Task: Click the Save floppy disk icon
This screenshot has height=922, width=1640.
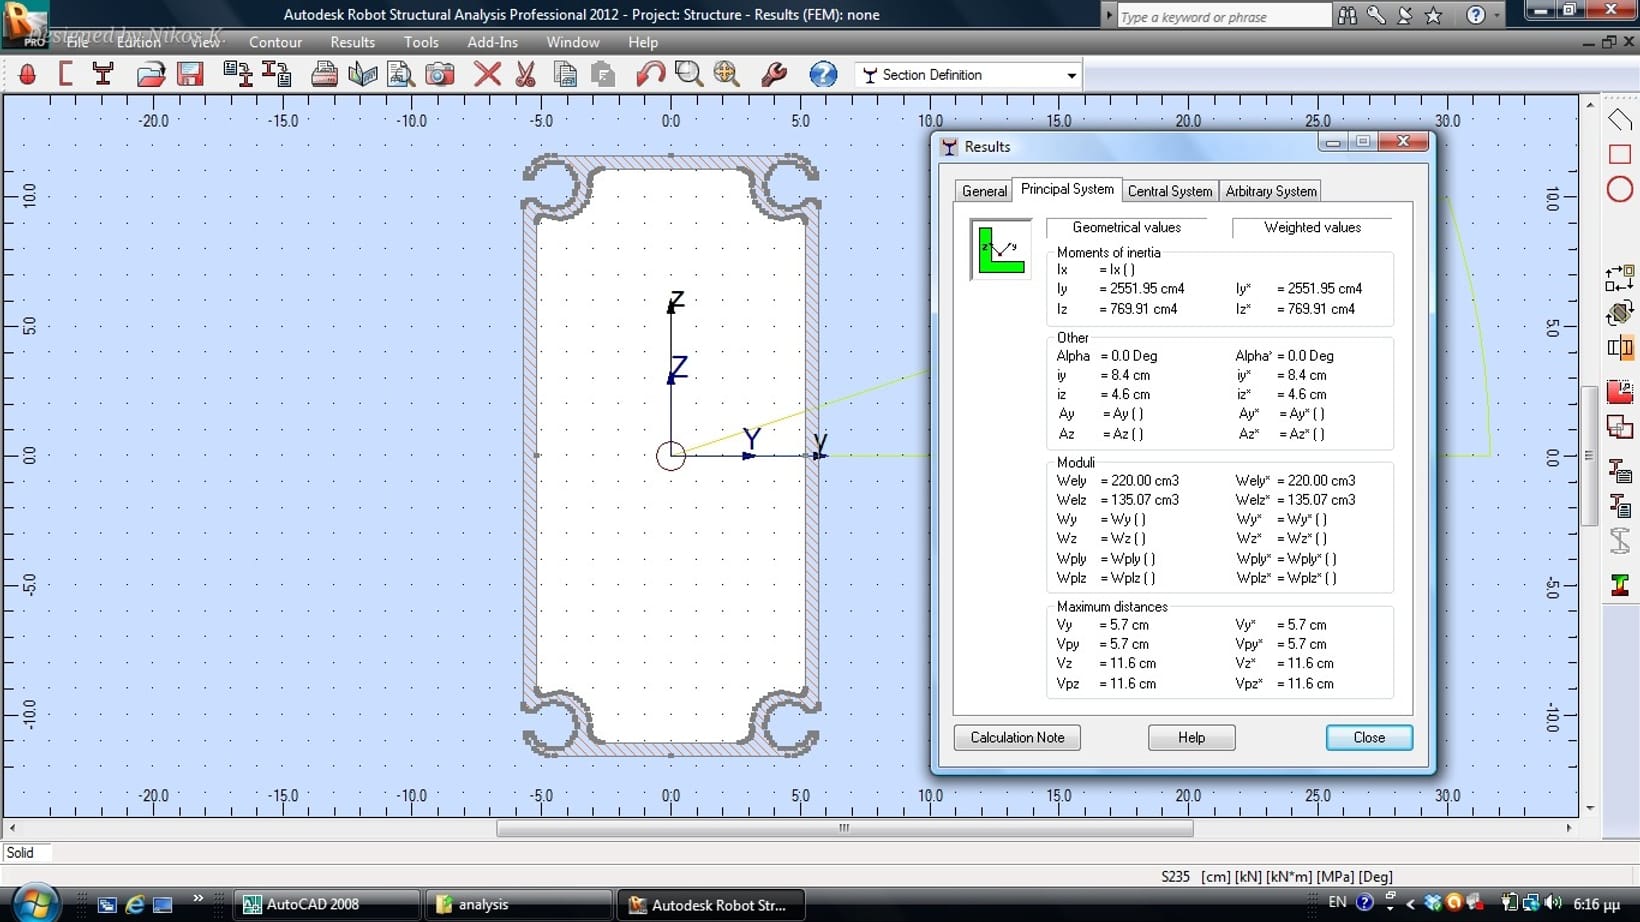Action: pos(190,74)
